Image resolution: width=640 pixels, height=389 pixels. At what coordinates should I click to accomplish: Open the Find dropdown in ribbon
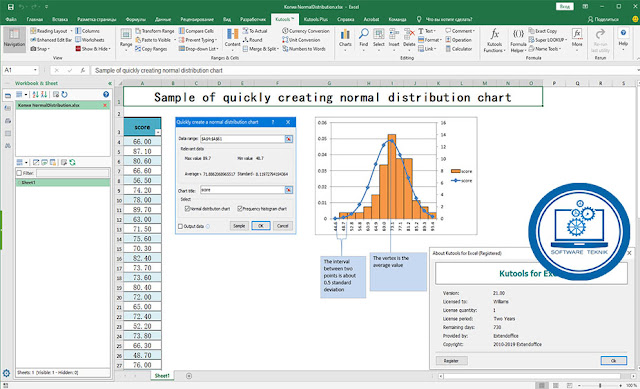363,40
